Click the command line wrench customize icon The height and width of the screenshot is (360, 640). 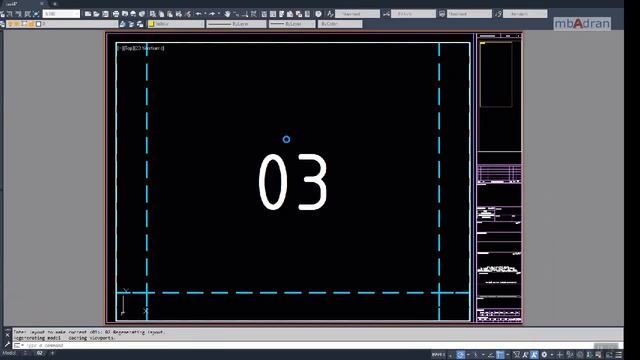(7, 344)
